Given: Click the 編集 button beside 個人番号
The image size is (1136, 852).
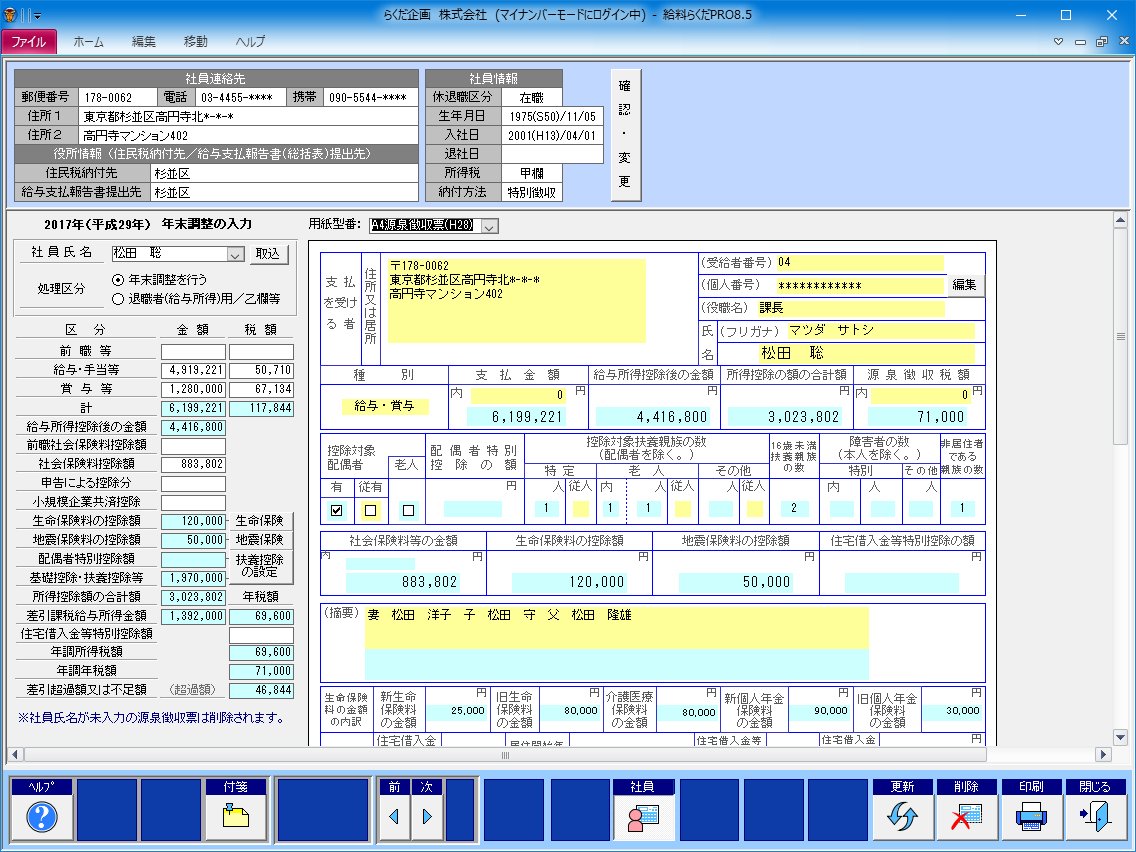Looking at the screenshot, I should (964, 285).
